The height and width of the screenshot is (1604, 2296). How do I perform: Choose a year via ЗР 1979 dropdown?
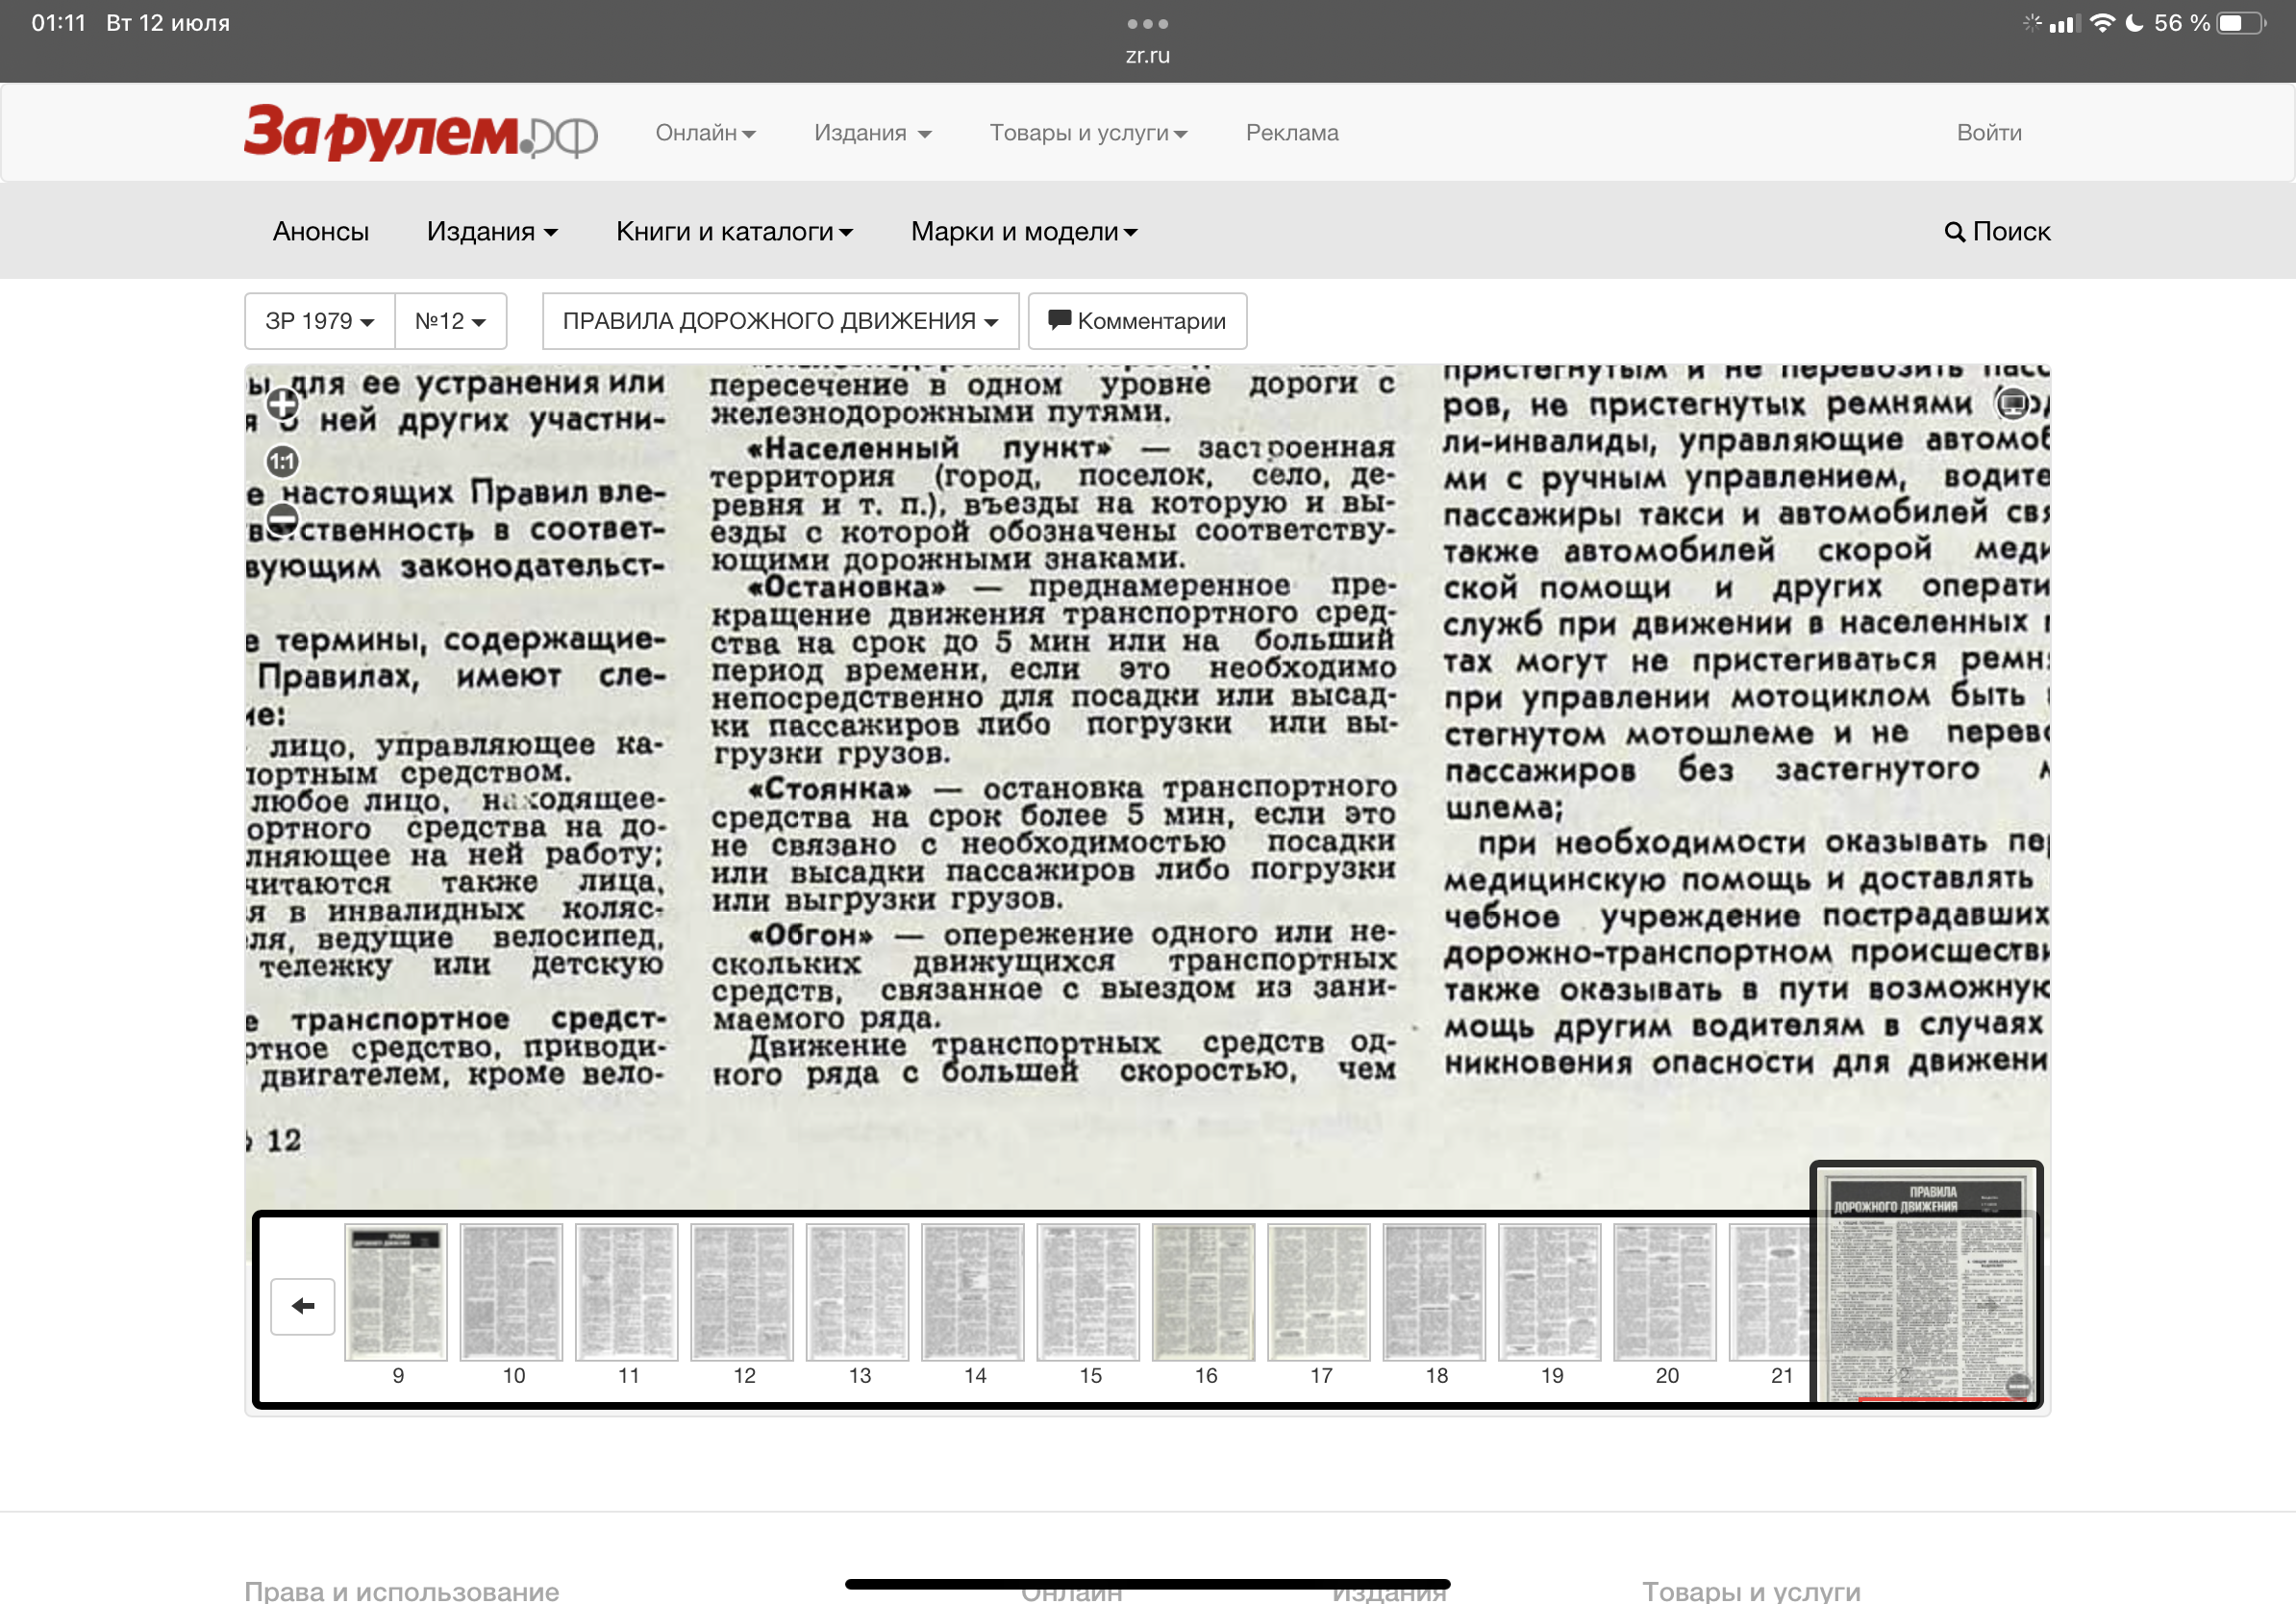[x=320, y=321]
